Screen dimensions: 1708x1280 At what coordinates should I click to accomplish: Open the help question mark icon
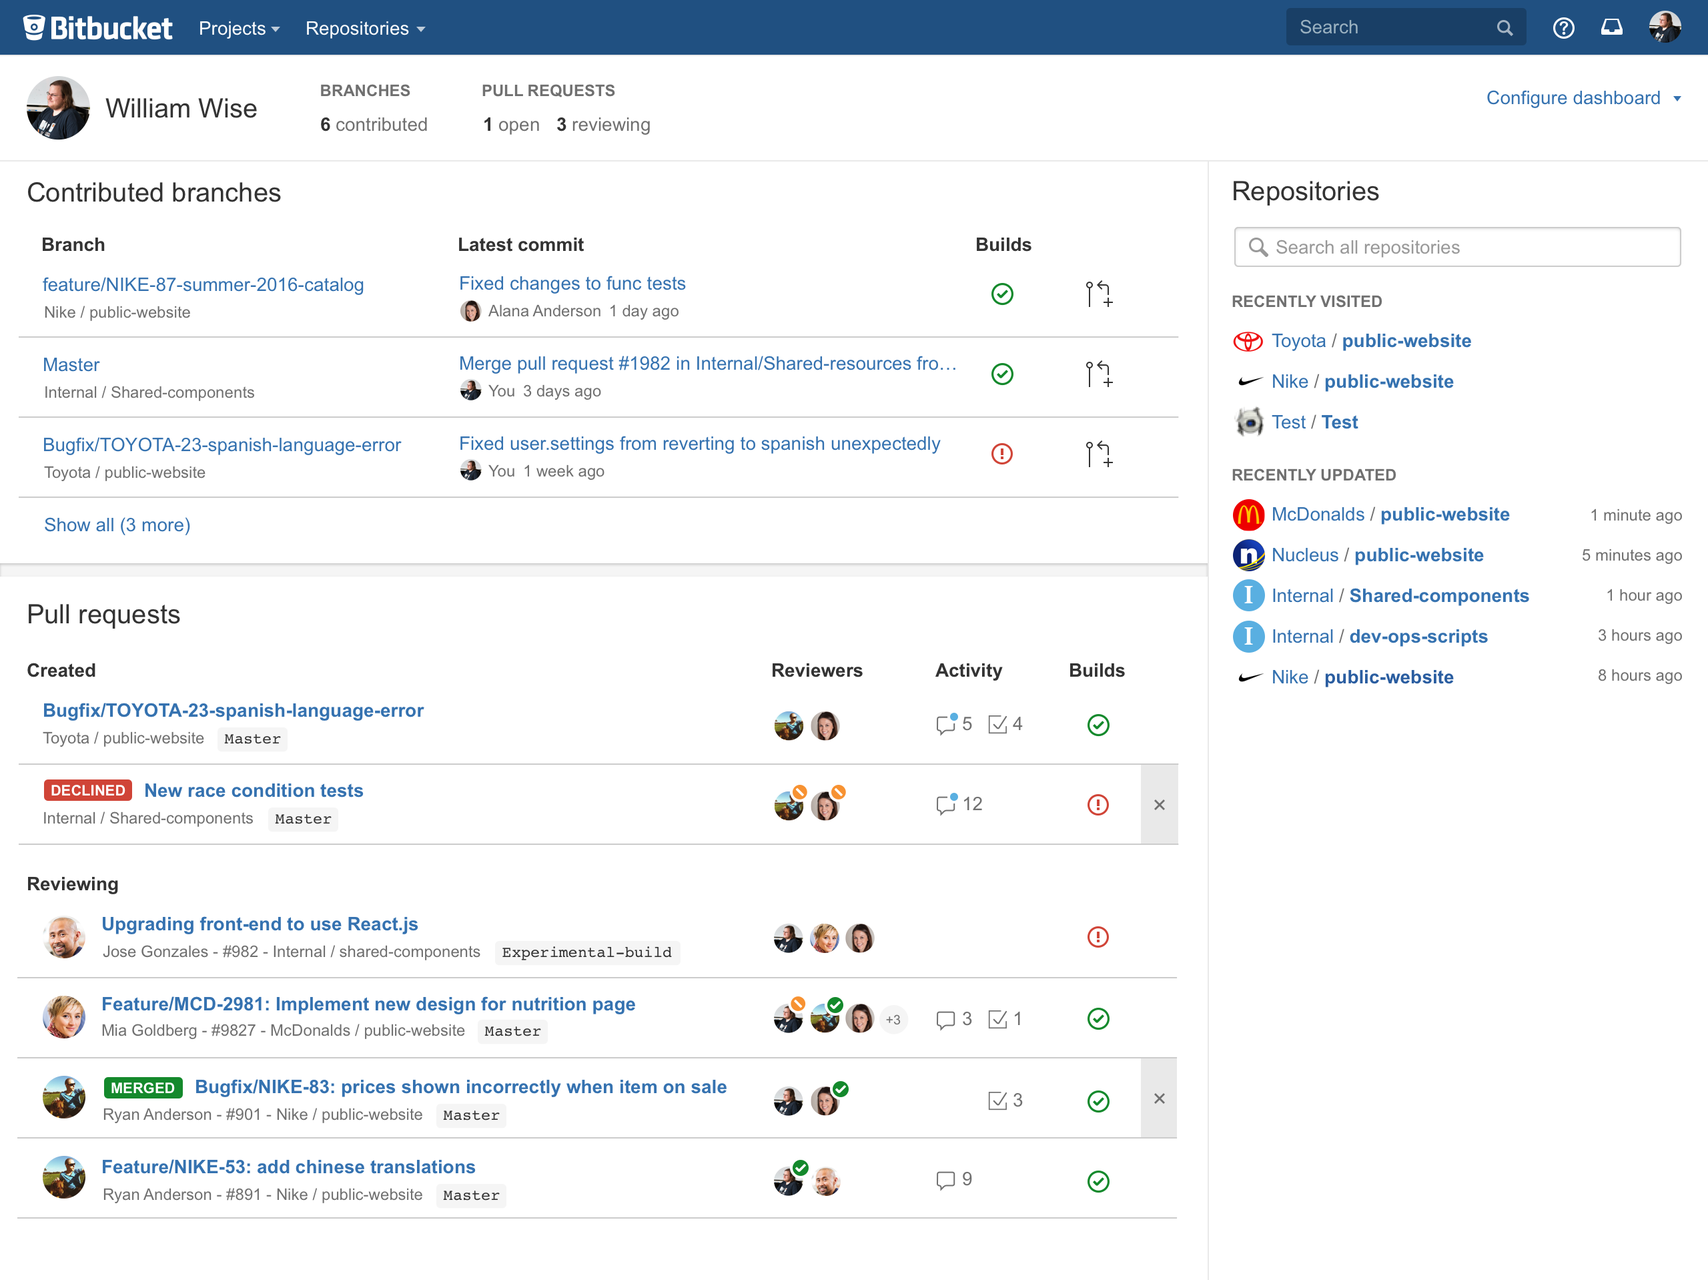(1563, 27)
